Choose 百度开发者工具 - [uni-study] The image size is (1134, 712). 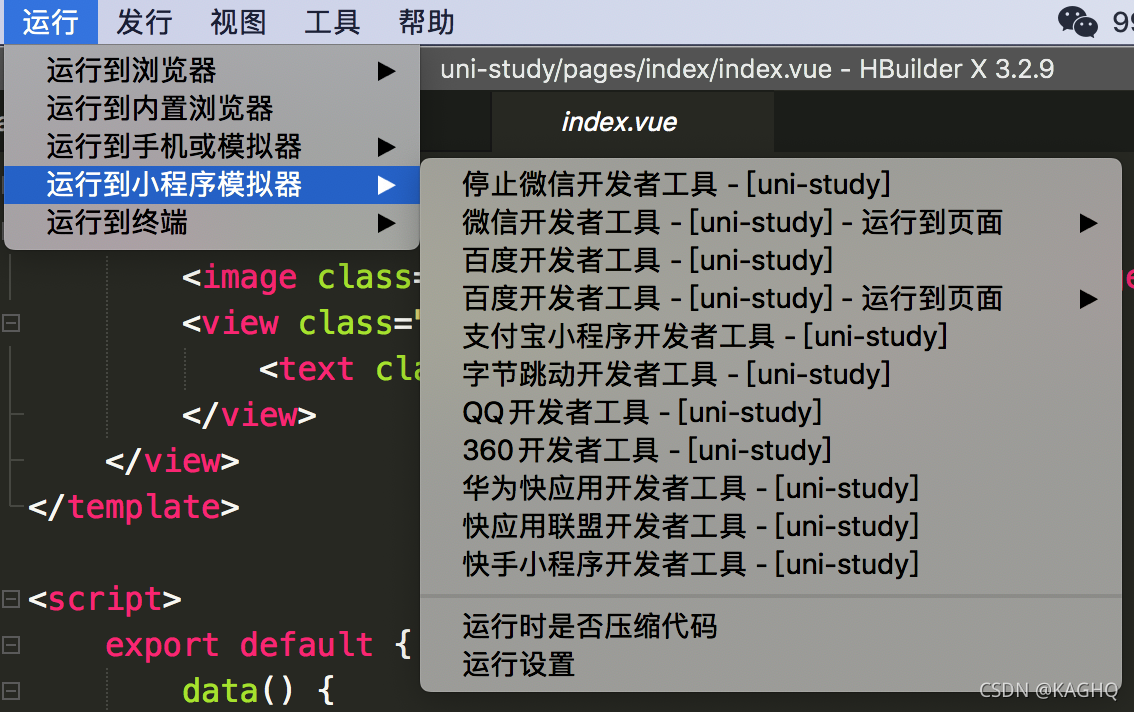click(771, 260)
